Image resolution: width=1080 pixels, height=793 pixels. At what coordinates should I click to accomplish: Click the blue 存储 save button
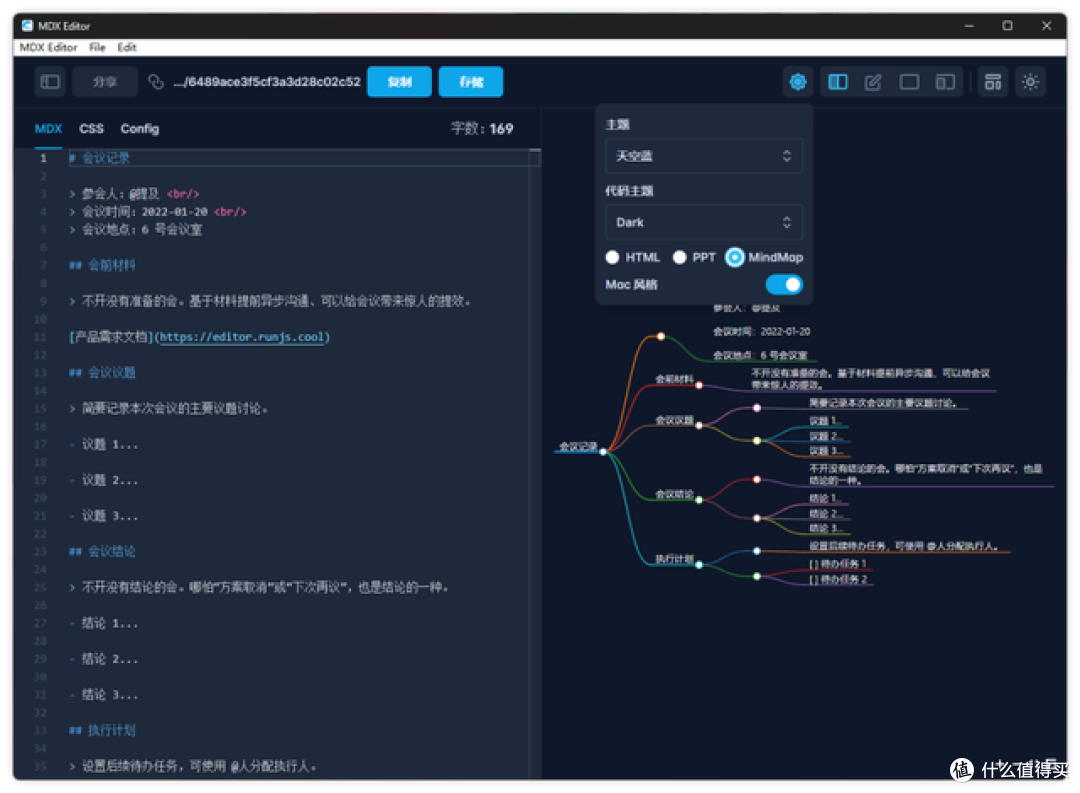[x=471, y=82]
